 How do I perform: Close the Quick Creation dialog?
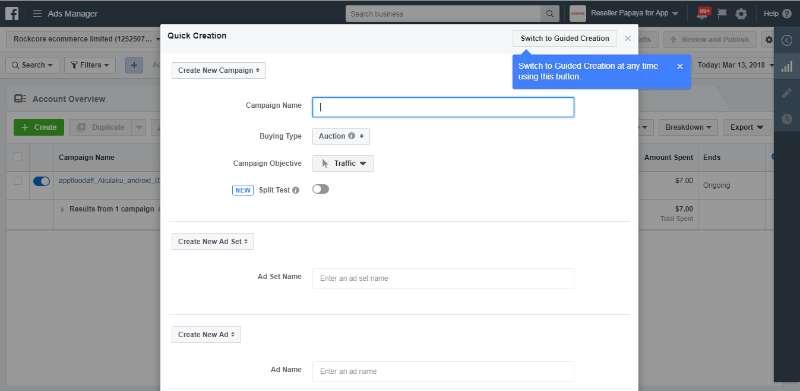[628, 38]
